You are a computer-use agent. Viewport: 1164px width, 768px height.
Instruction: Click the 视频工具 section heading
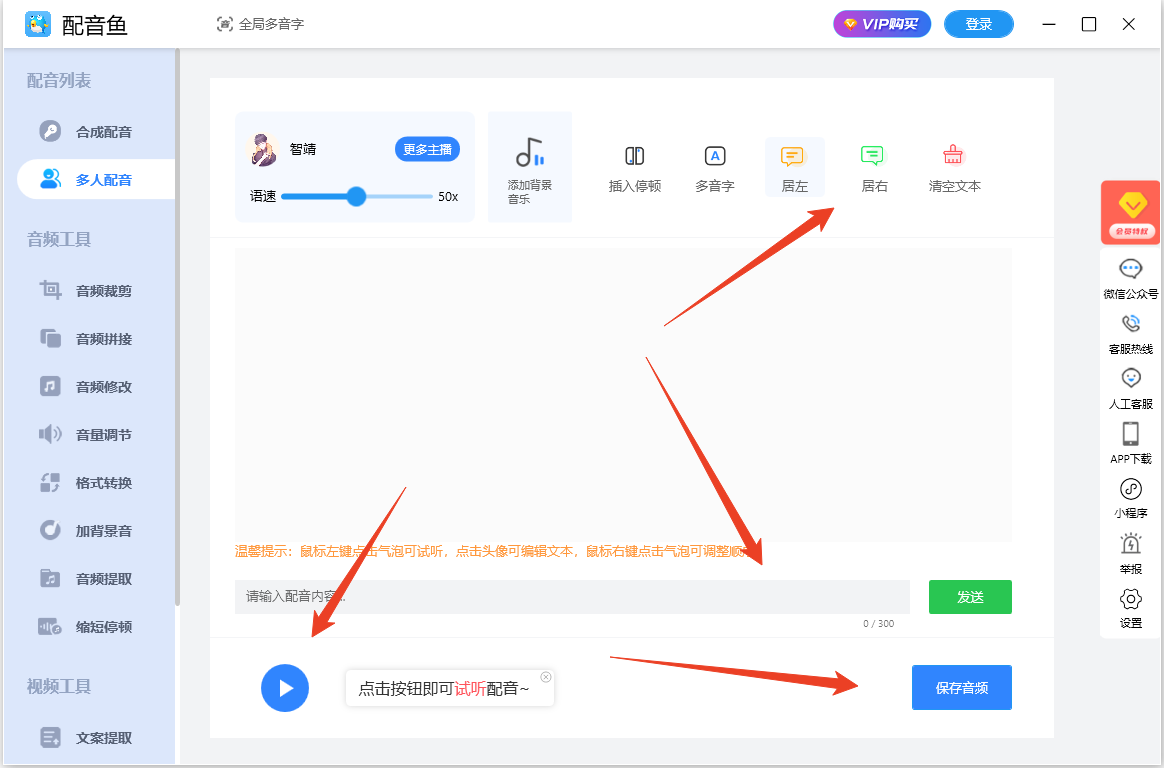point(59,686)
